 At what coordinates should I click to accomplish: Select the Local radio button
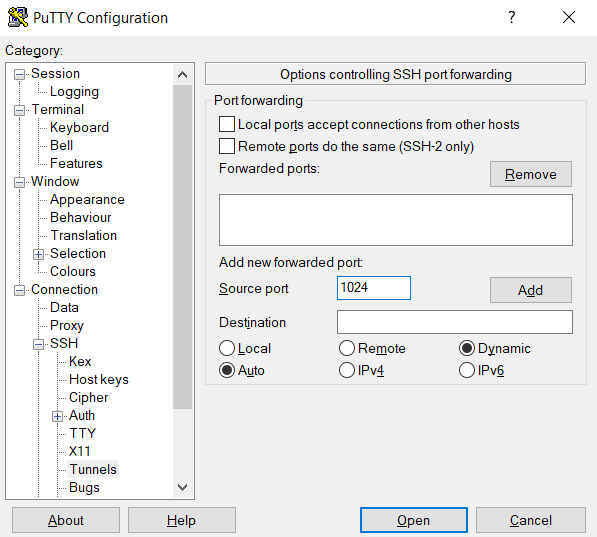click(227, 348)
